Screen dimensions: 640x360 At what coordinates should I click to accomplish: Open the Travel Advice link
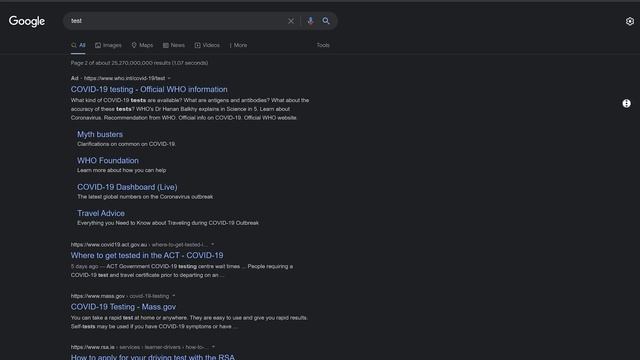point(101,213)
